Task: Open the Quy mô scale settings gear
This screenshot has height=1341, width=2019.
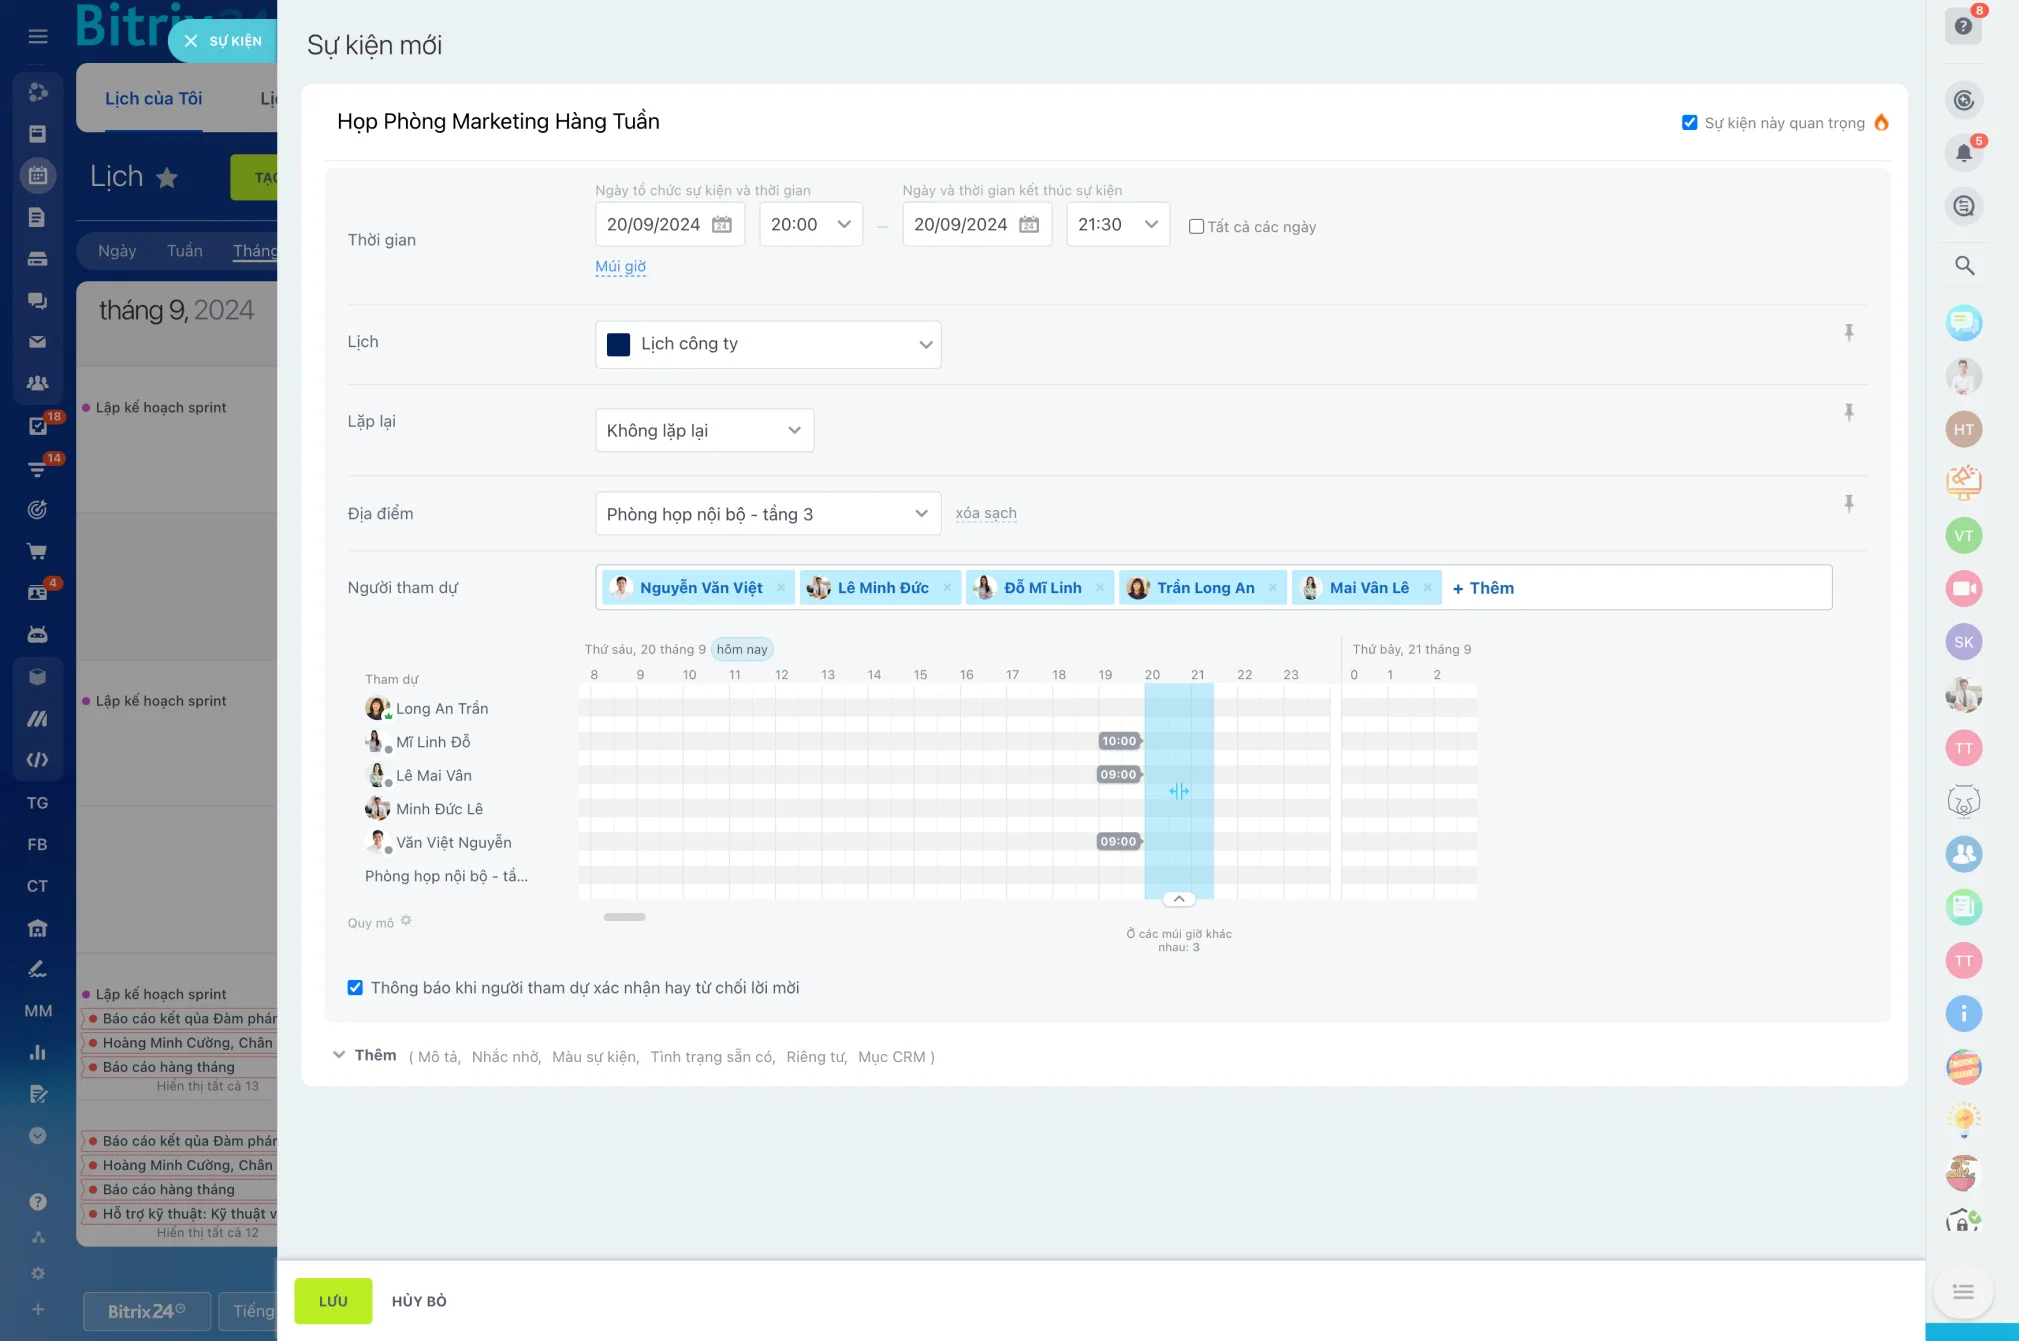Action: (x=406, y=921)
